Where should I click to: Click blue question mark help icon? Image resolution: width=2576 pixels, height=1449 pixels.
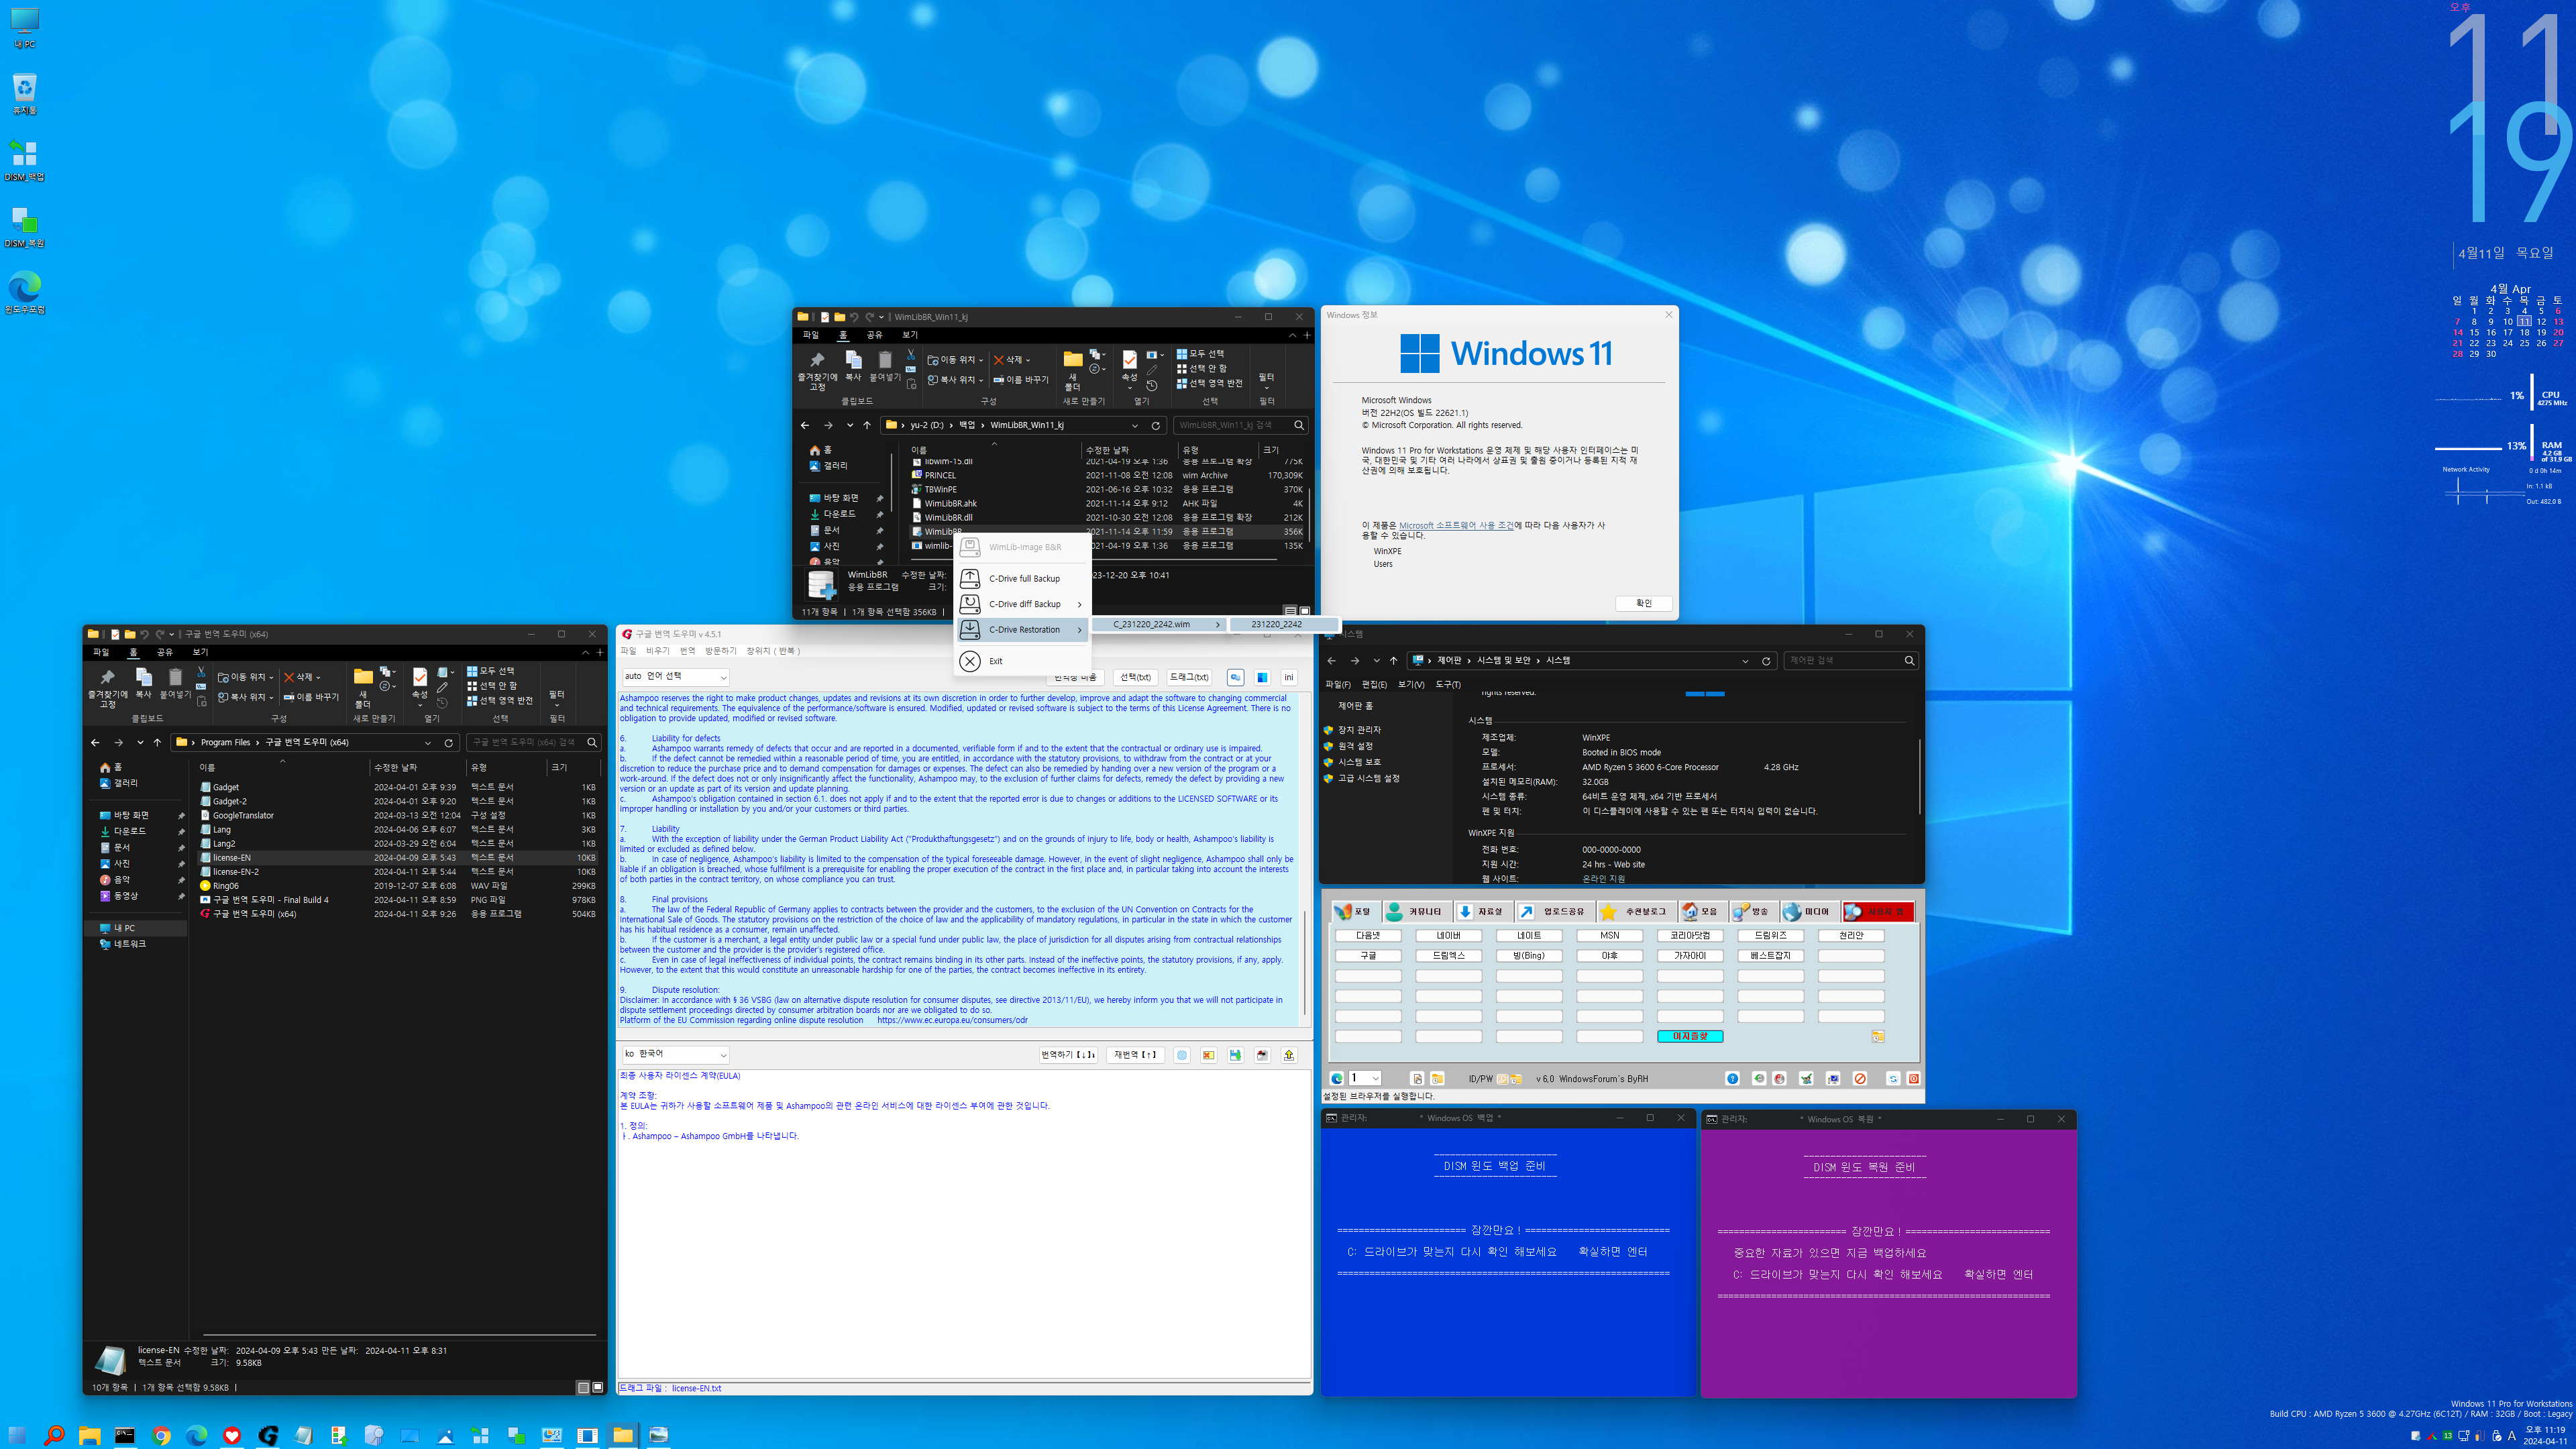[x=1732, y=1078]
